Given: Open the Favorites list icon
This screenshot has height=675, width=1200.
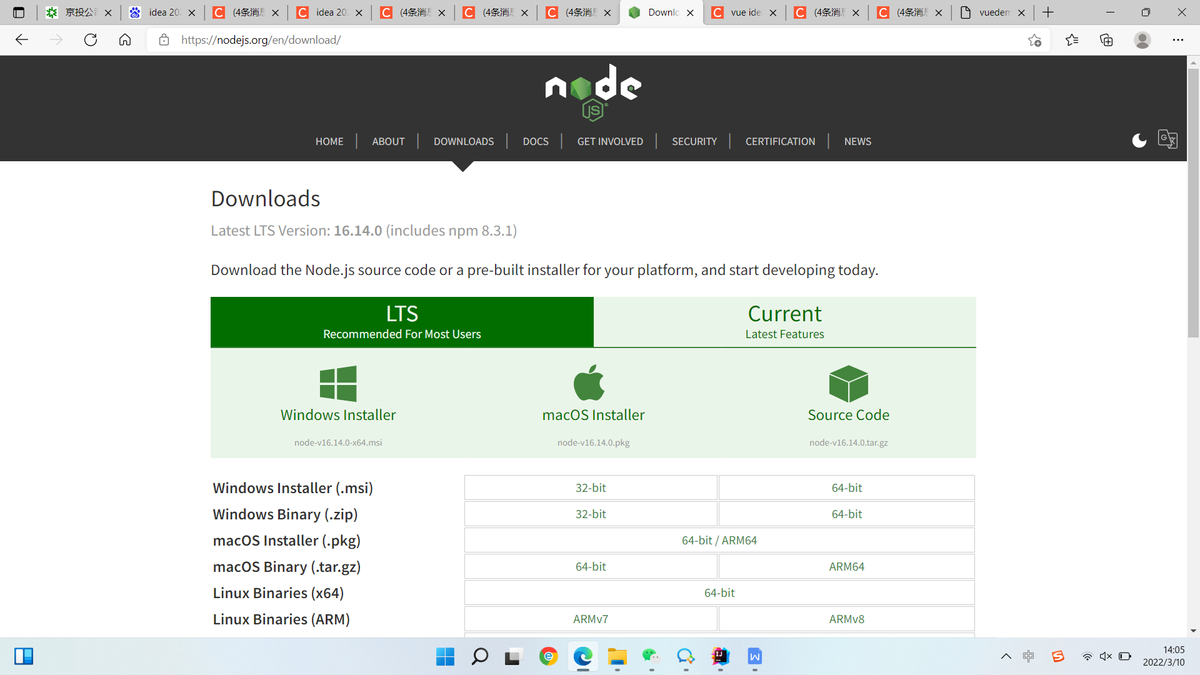Looking at the screenshot, I should pos(1072,40).
